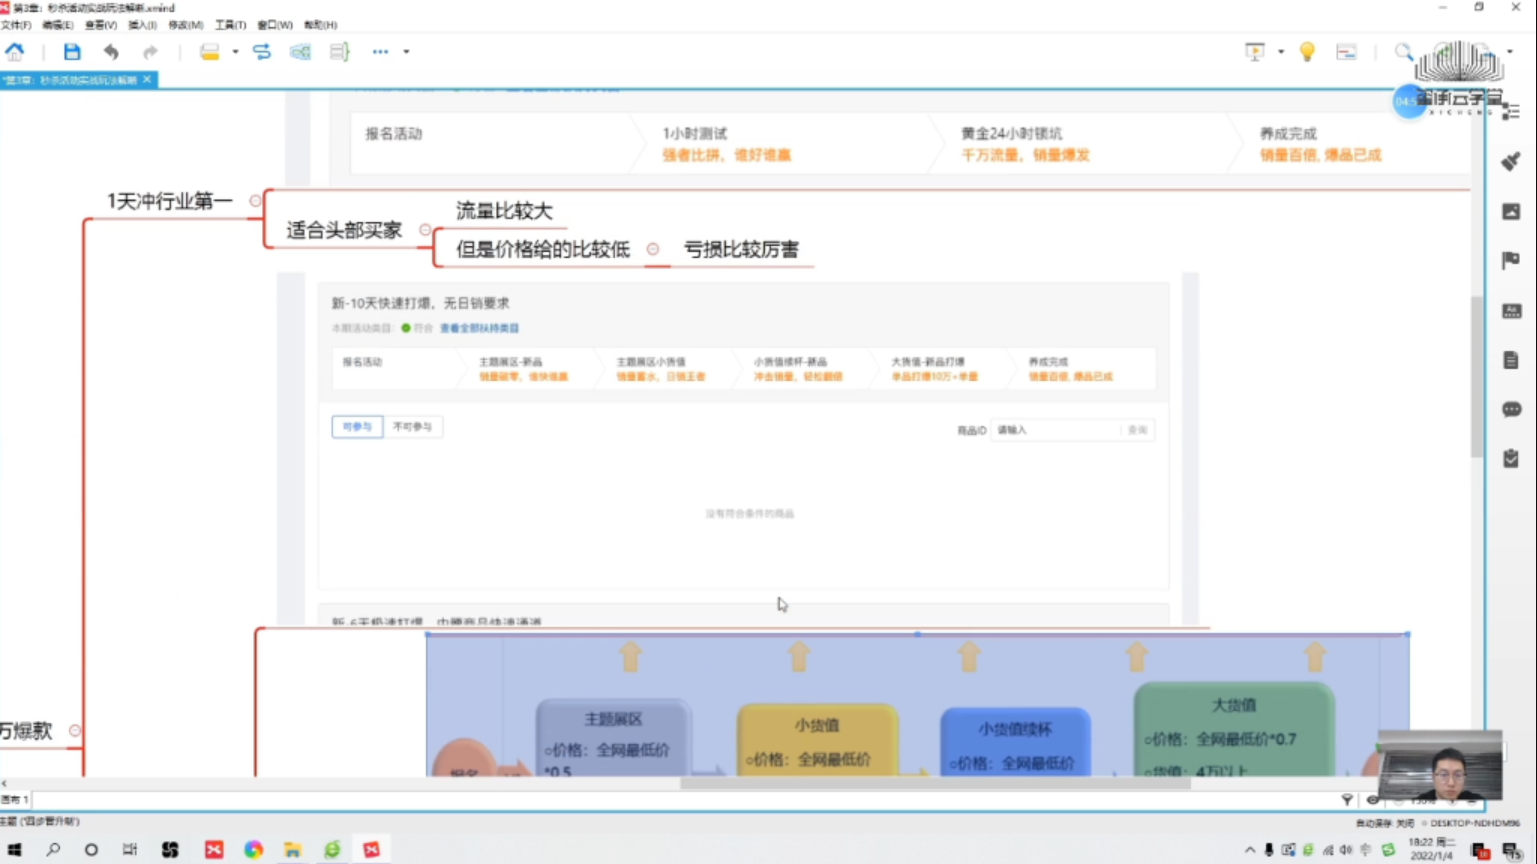Open the Edit (编辑) menu

pos(57,24)
